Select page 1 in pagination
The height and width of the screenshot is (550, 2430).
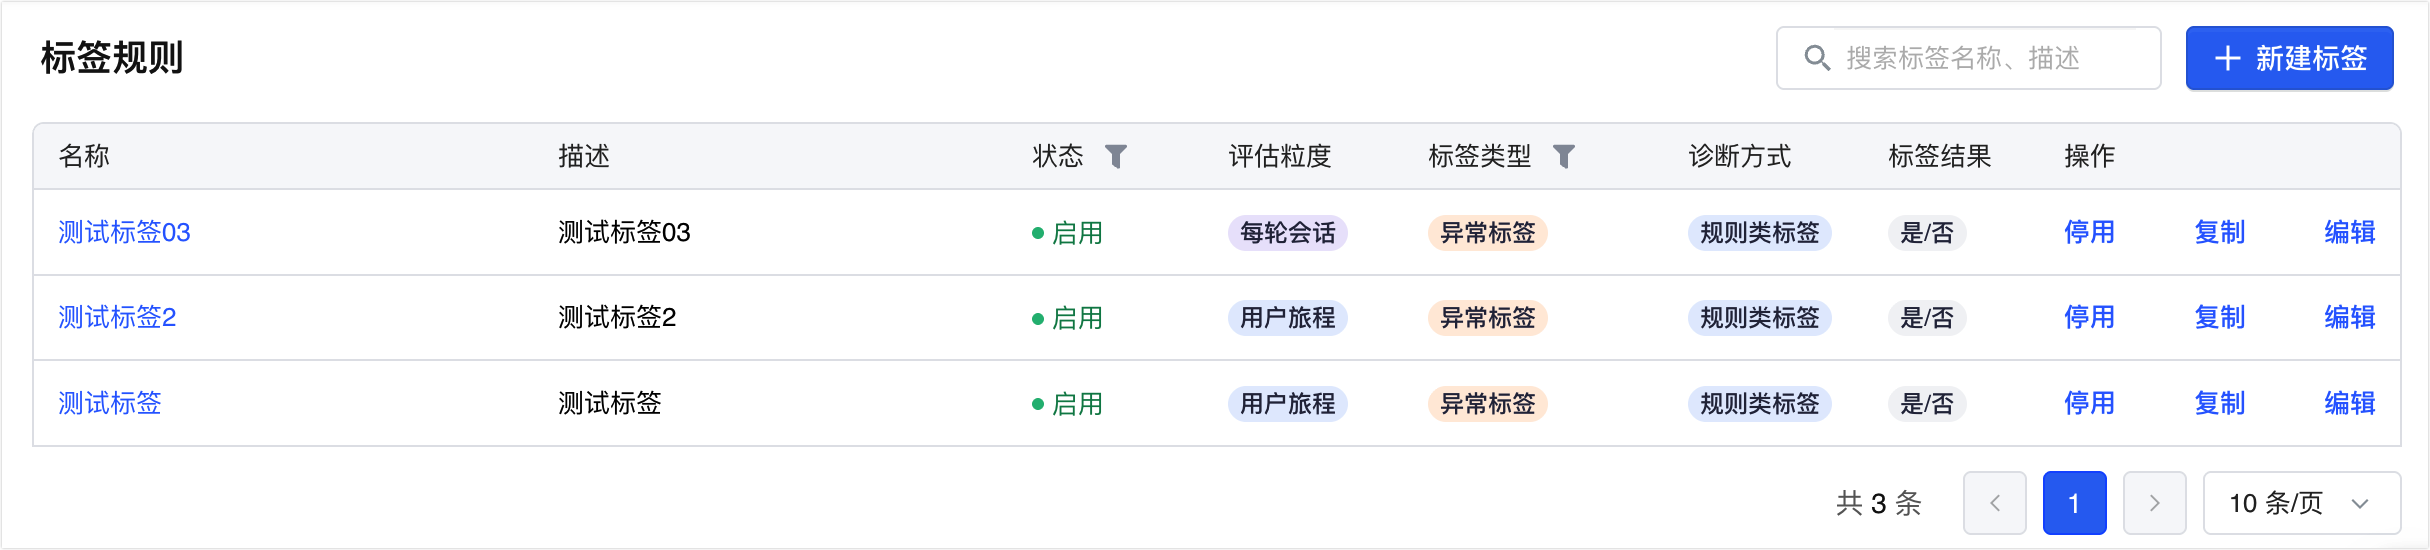tap(2075, 503)
